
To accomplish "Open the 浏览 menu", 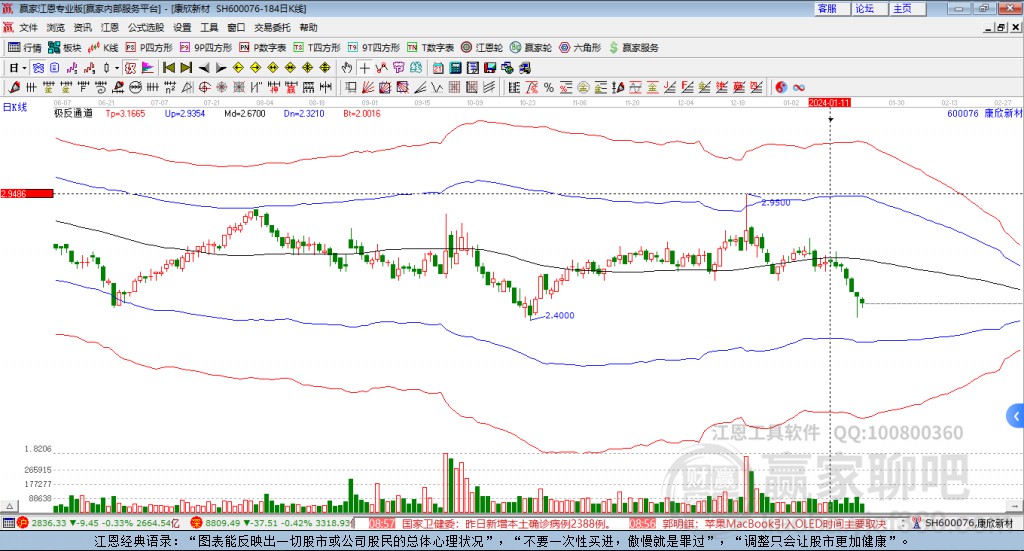I will tap(56, 27).
